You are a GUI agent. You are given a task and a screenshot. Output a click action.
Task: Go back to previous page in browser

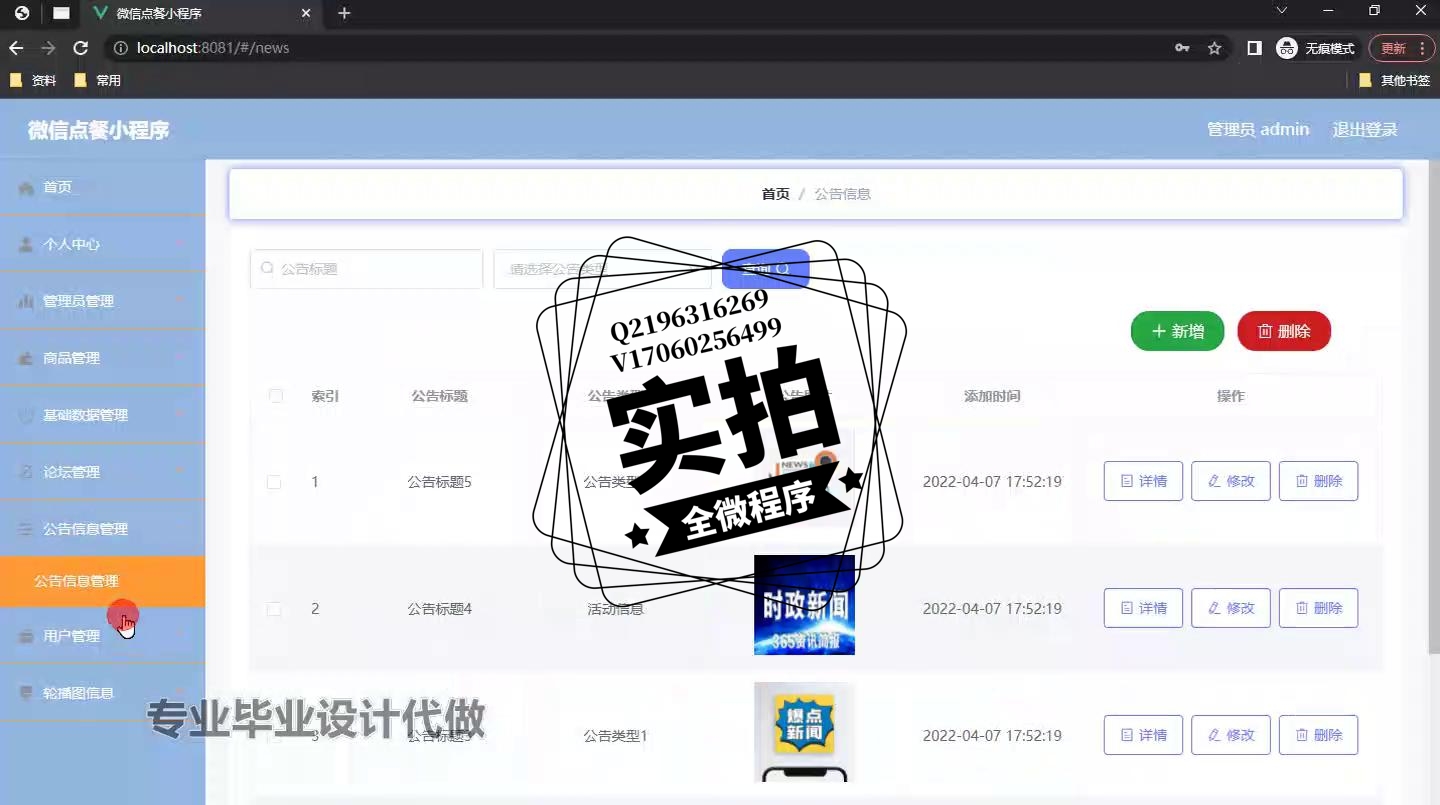pos(16,48)
